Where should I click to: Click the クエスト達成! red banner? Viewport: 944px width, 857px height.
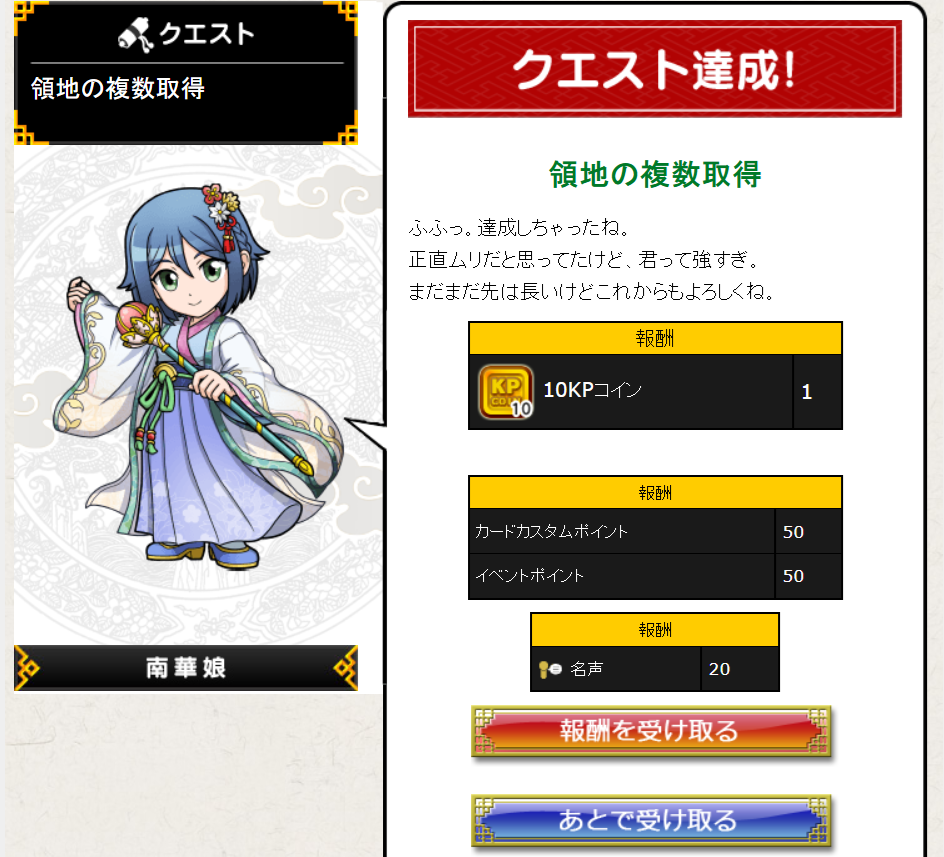tap(654, 69)
